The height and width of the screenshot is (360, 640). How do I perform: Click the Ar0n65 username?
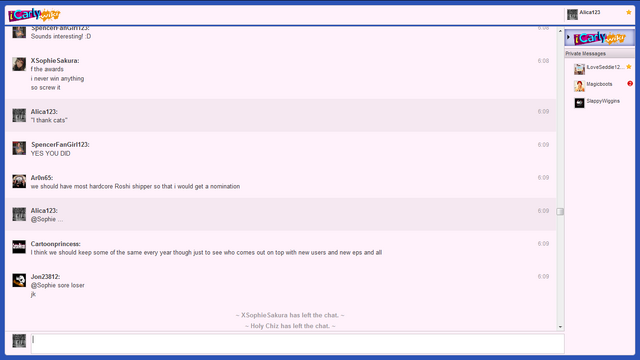click(x=42, y=178)
